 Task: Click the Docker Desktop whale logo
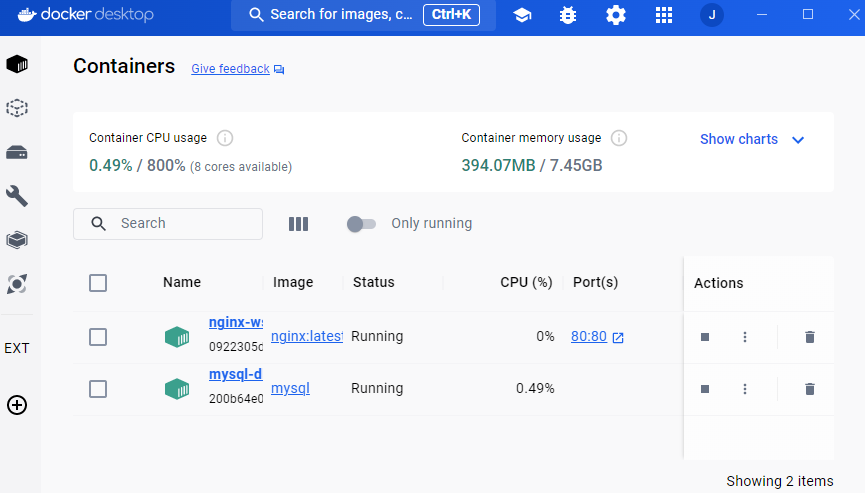point(27,14)
